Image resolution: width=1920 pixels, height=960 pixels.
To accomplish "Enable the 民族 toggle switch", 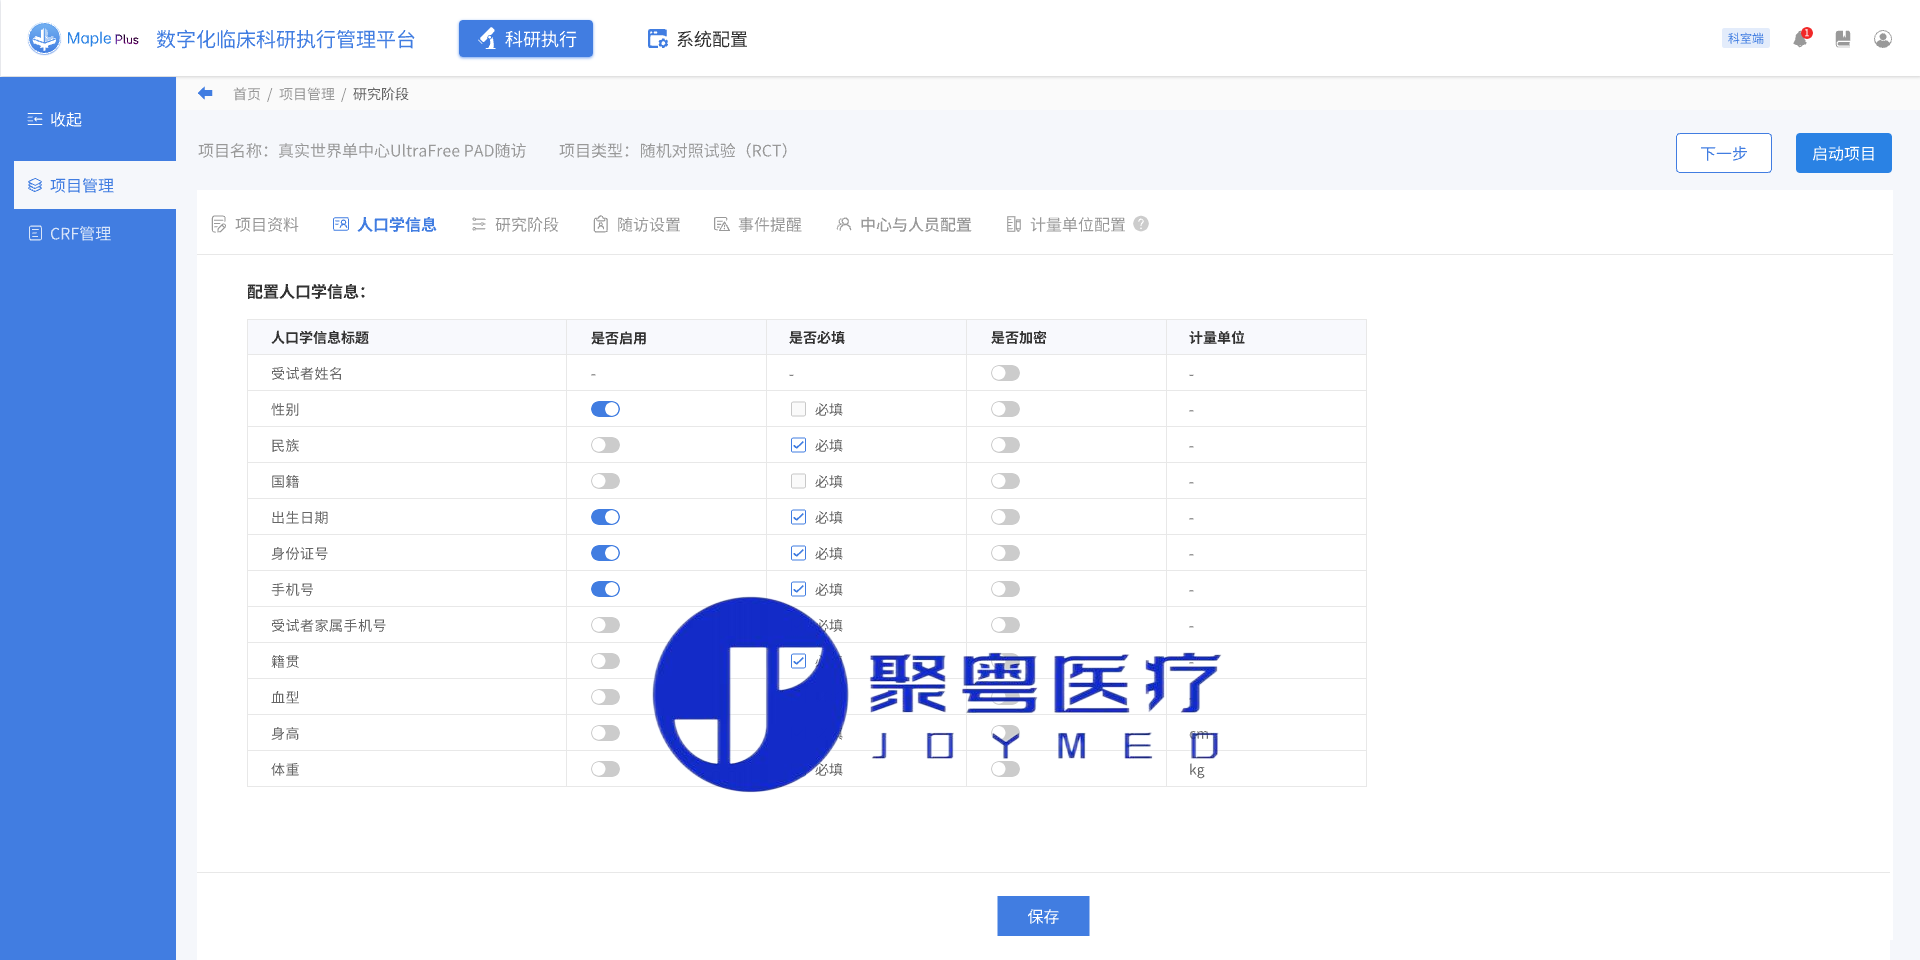I will (605, 445).
